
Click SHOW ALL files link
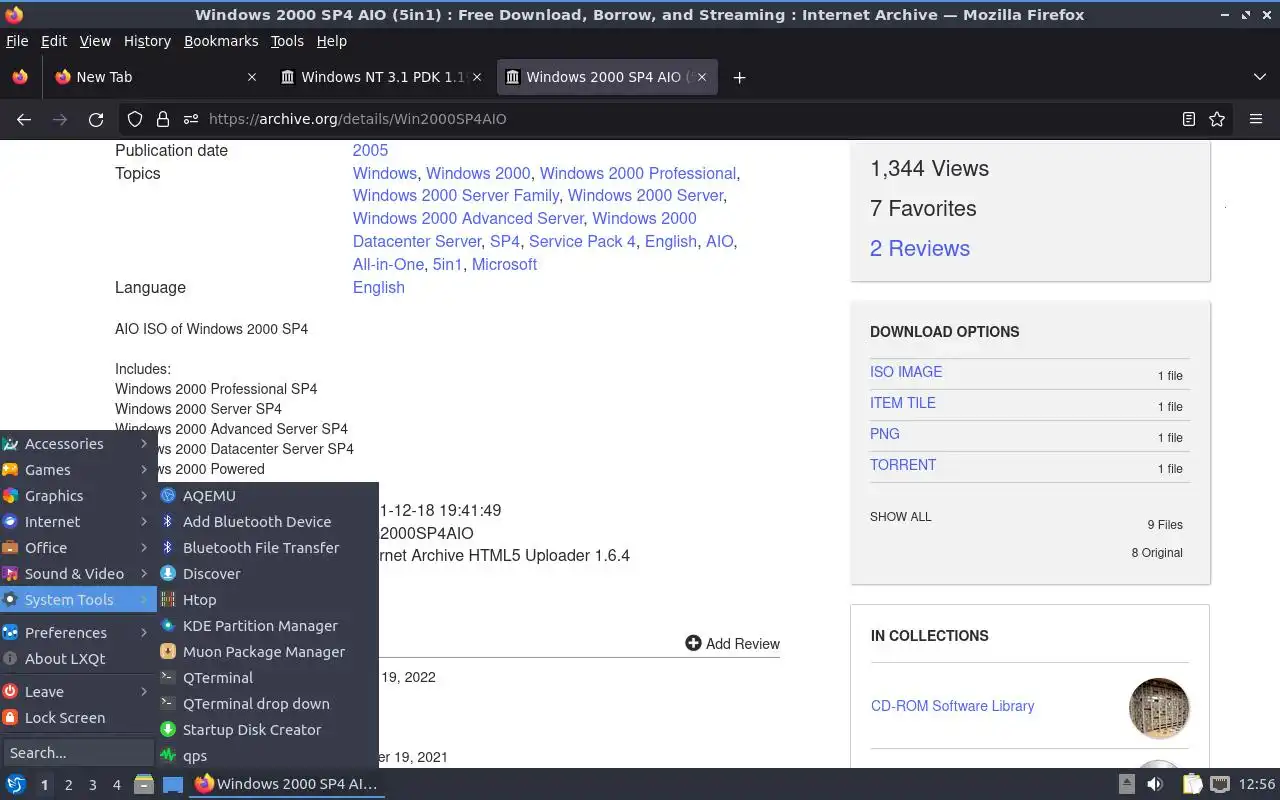pos(900,517)
